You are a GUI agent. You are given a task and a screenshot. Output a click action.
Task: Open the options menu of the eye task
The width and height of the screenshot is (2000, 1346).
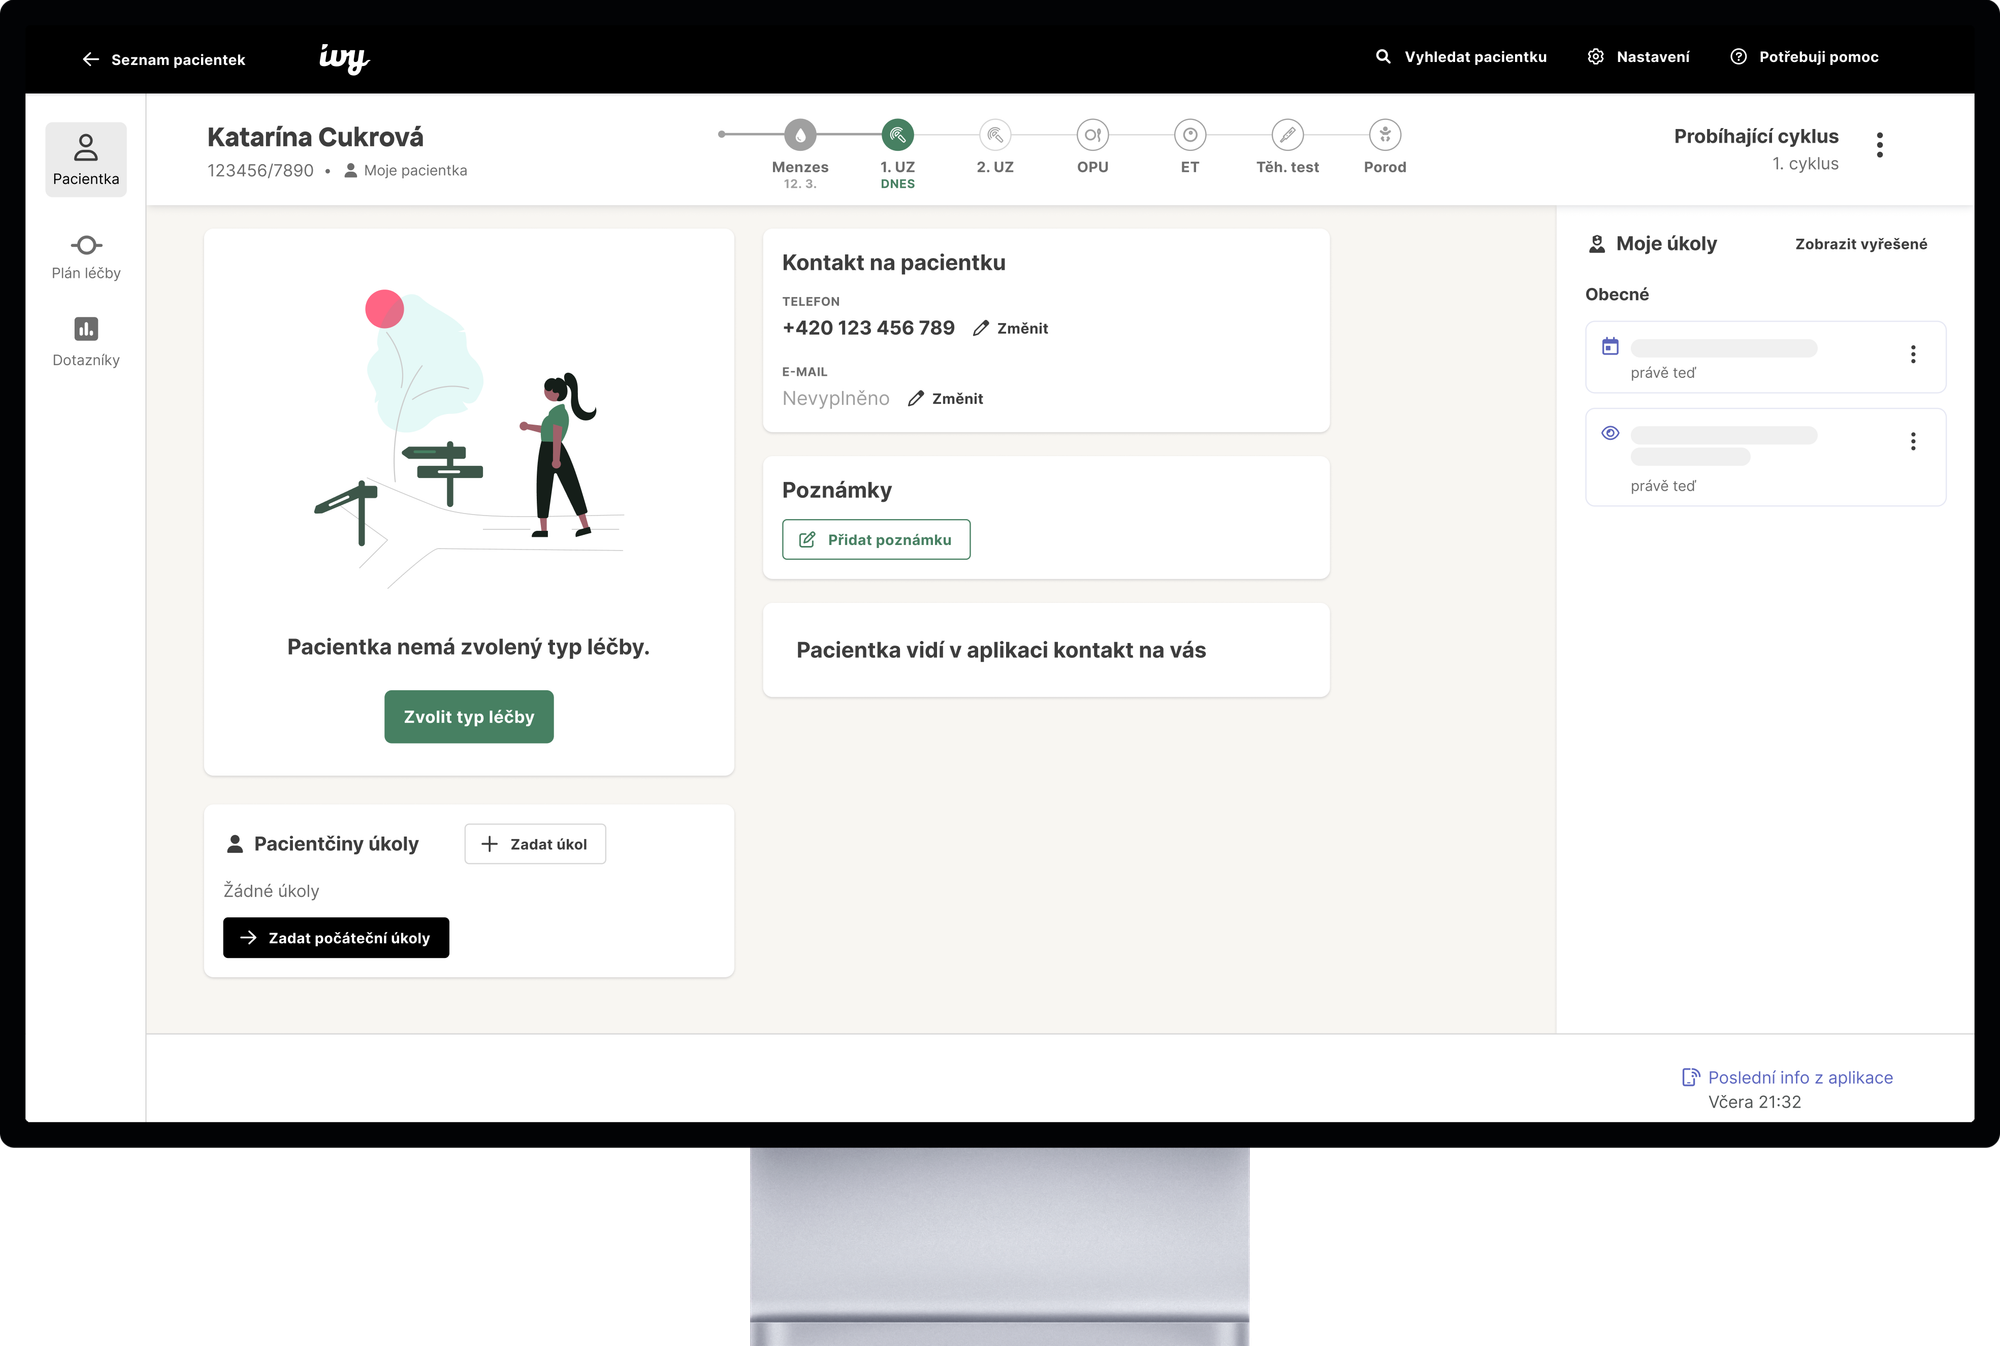1913,441
